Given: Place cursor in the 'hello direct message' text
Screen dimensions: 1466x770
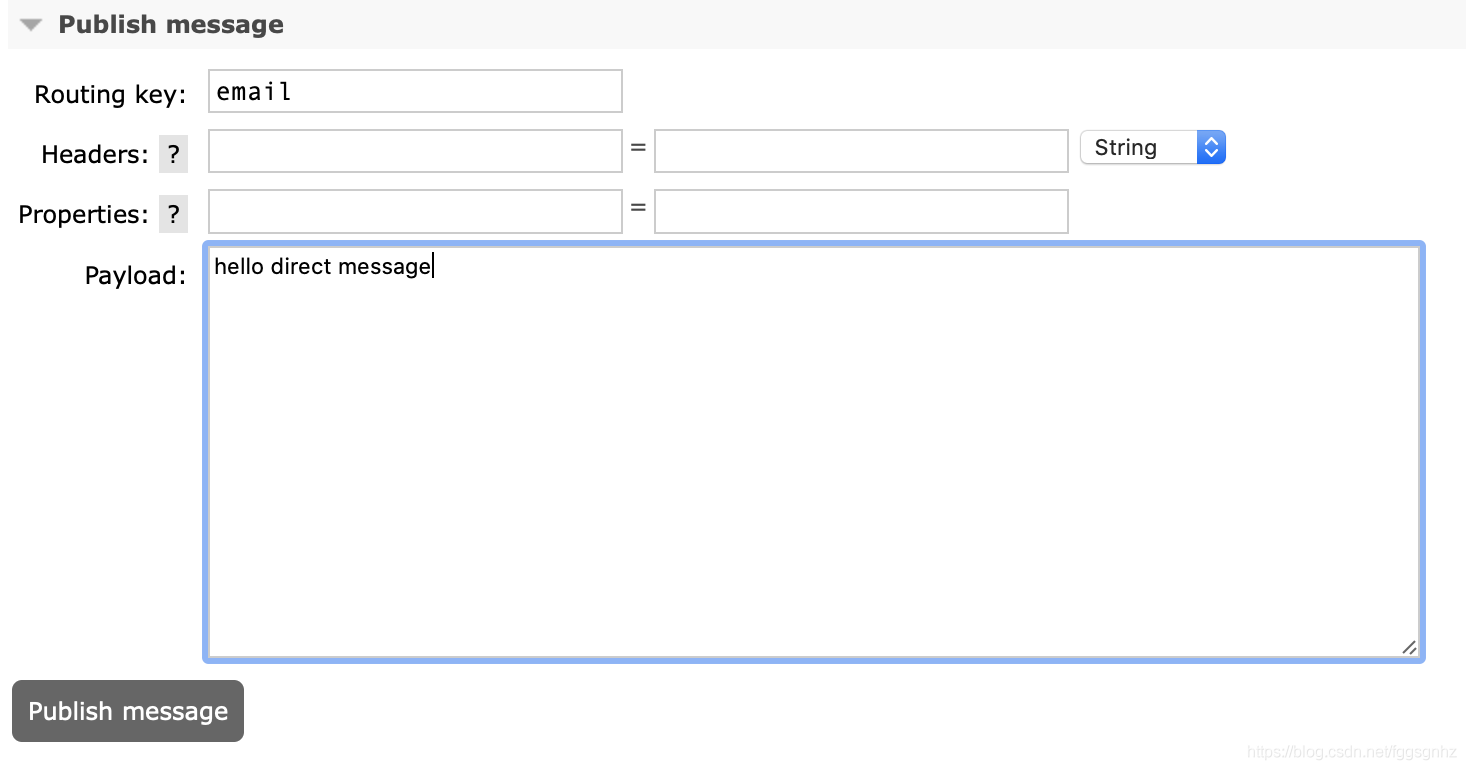Looking at the screenshot, I should [322, 266].
